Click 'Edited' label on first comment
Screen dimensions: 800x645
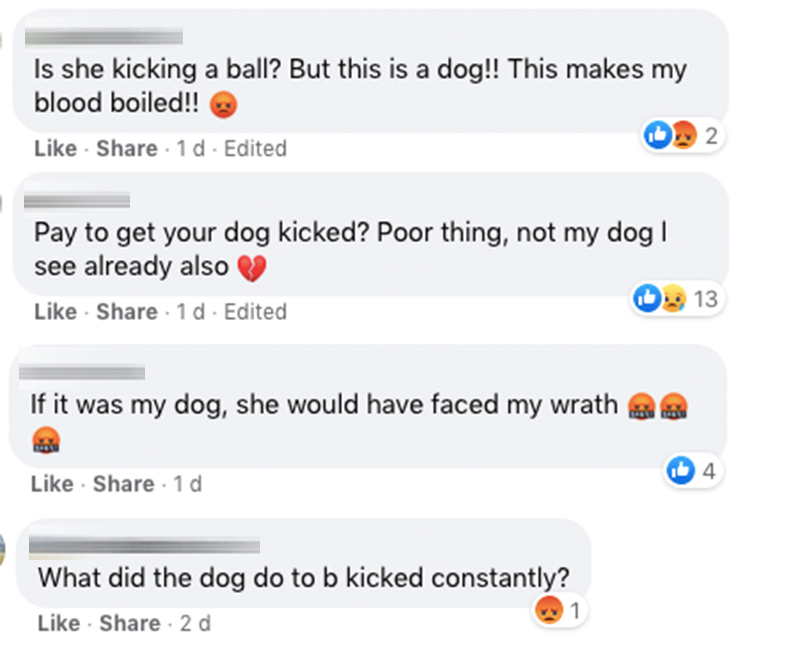(255, 148)
